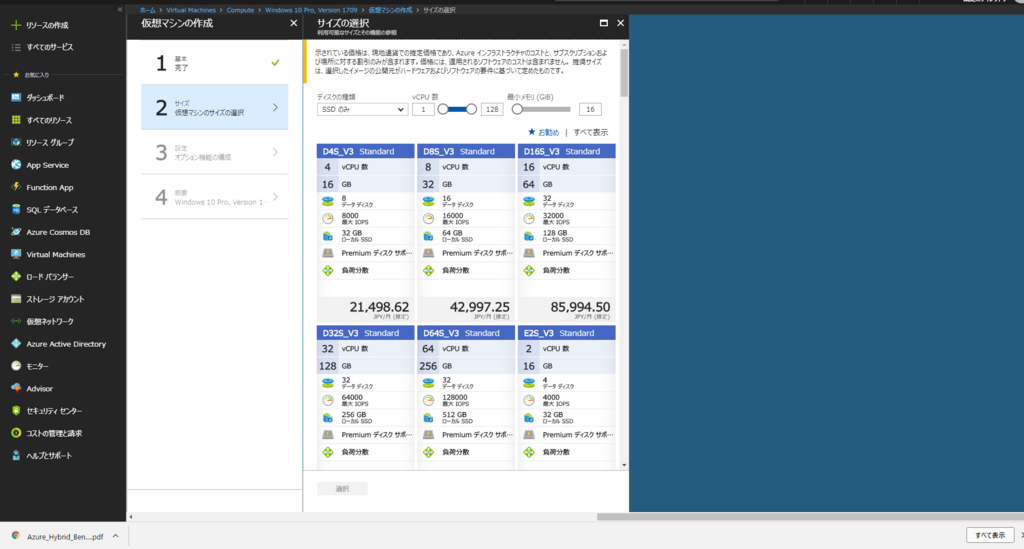Screen dimensions: 1024x549
Task: Click the すべて表示 size filter link
Action: [590, 133]
